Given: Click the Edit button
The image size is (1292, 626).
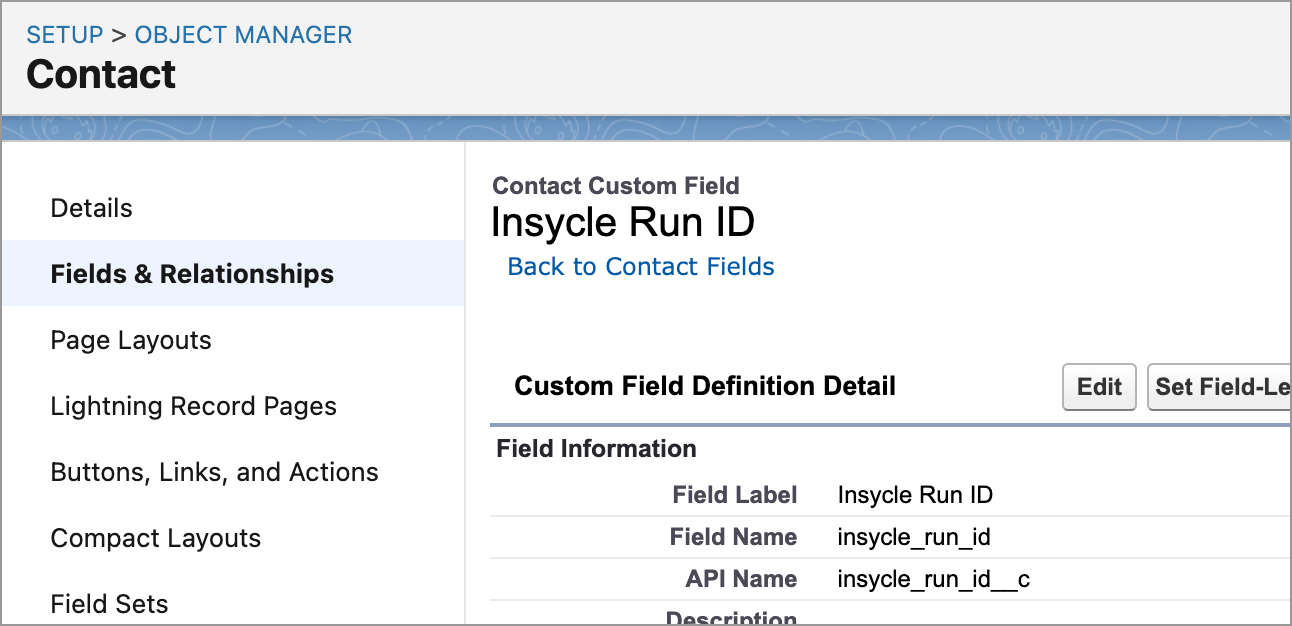Looking at the screenshot, I should click(x=1099, y=387).
